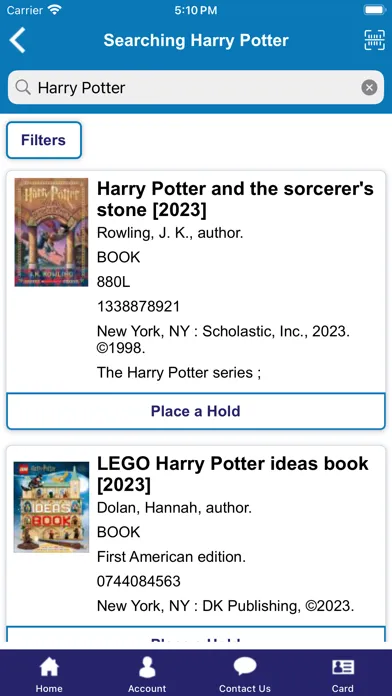392x696 pixels.
Task: Tap the back arrow icon
Action: (x=17, y=40)
